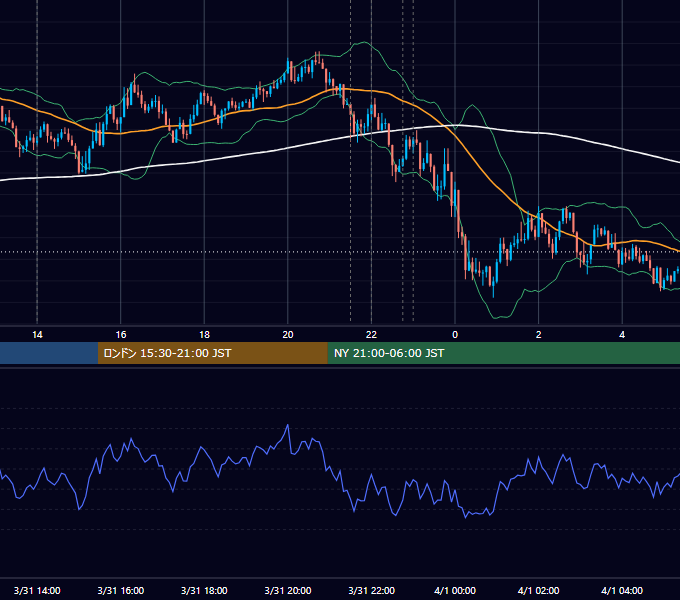Click the oscillator peak near 20:00

click(x=288, y=425)
